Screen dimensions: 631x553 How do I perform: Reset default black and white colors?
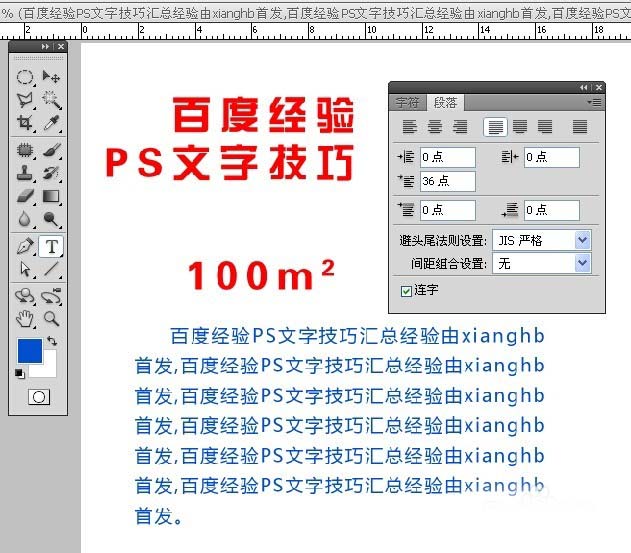pyautogui.click(x=20, y=374)
